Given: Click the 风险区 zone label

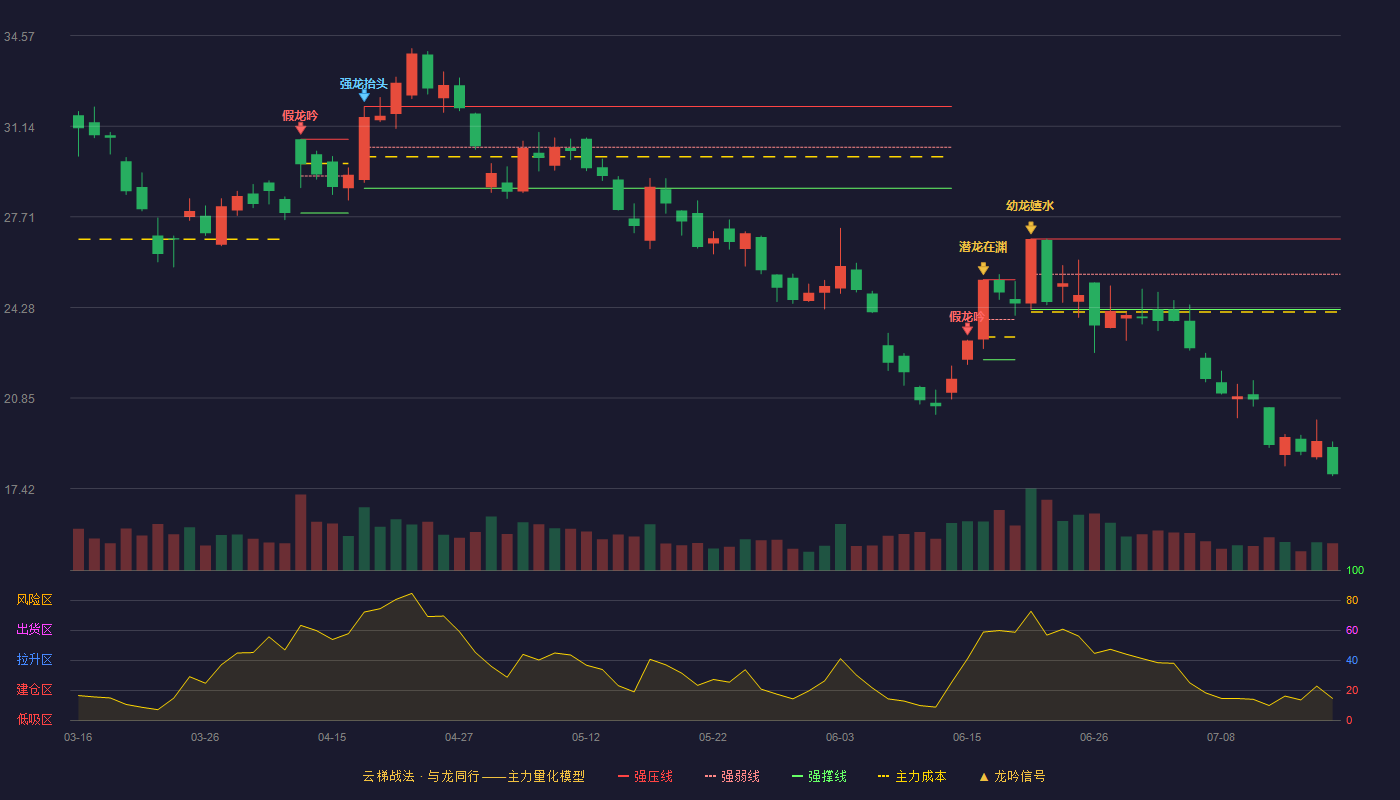Looking at the screenshot, I should (34, 600).
